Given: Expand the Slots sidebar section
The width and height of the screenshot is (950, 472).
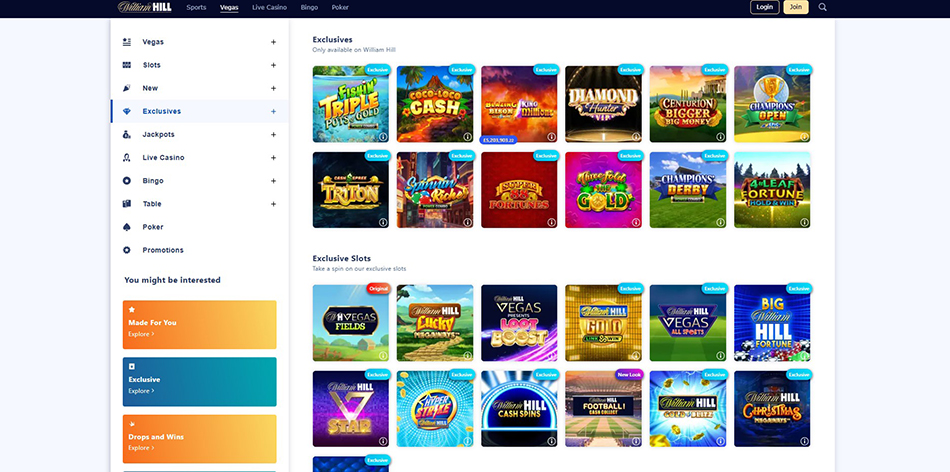Looking at the screenshot, I should pos(273,65).
